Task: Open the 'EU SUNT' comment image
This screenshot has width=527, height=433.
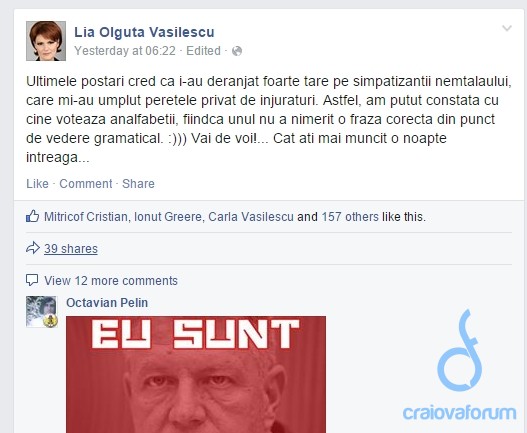Action: point(196,375)
